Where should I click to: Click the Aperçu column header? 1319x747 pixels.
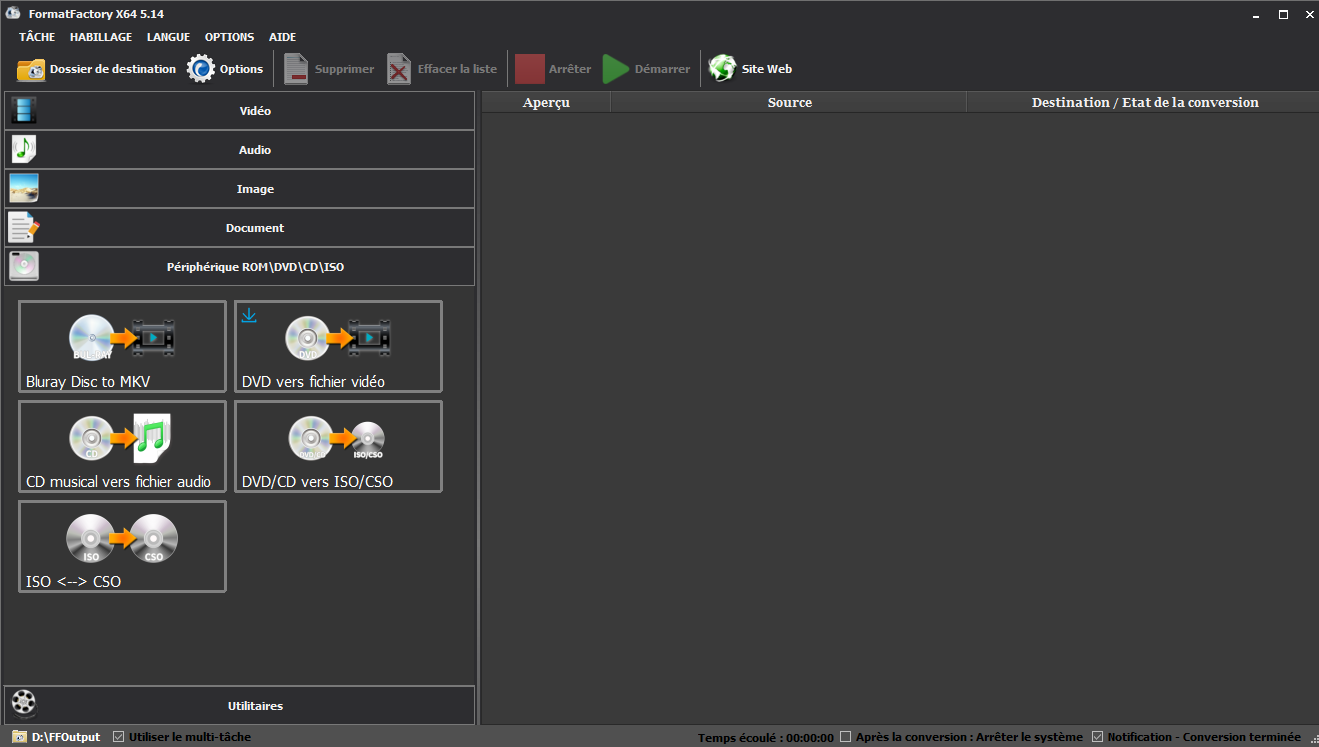546,102
